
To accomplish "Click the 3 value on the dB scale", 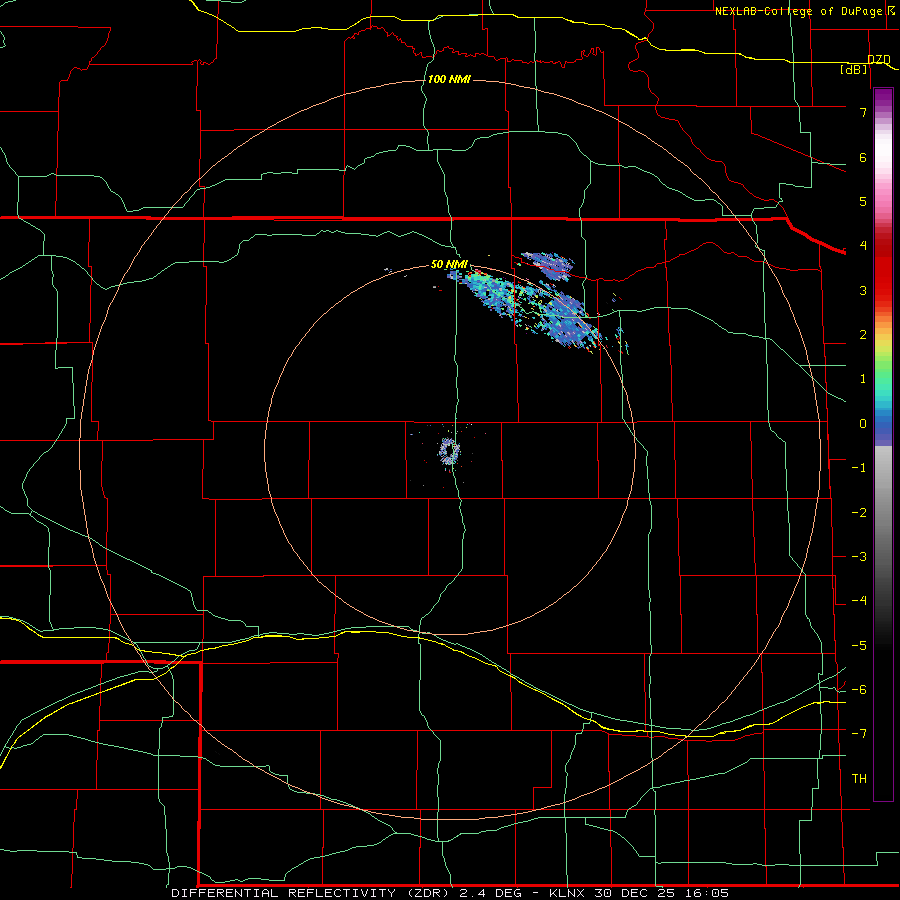I will pos(863,290).
